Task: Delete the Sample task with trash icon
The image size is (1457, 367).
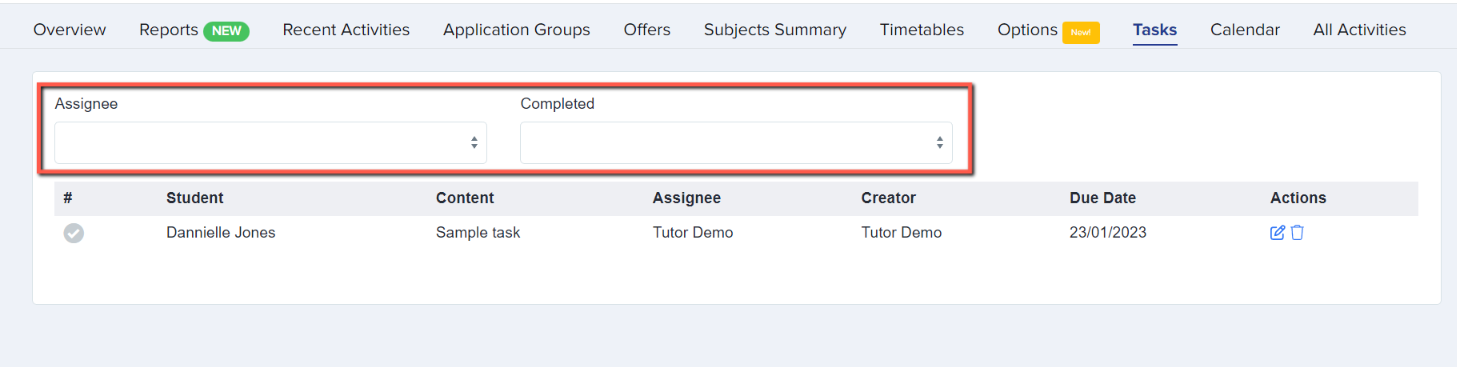Action: [x=1297, y=233]
